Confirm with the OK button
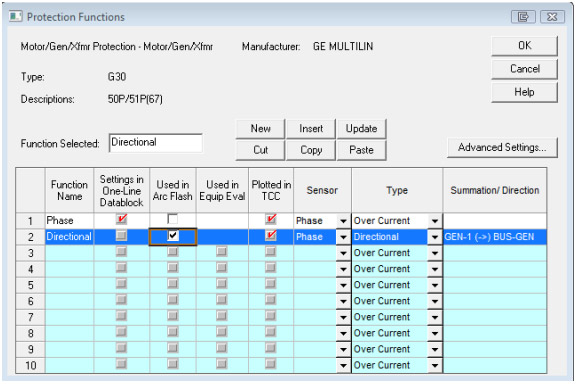The image size is (579, 384). (524, 46)
